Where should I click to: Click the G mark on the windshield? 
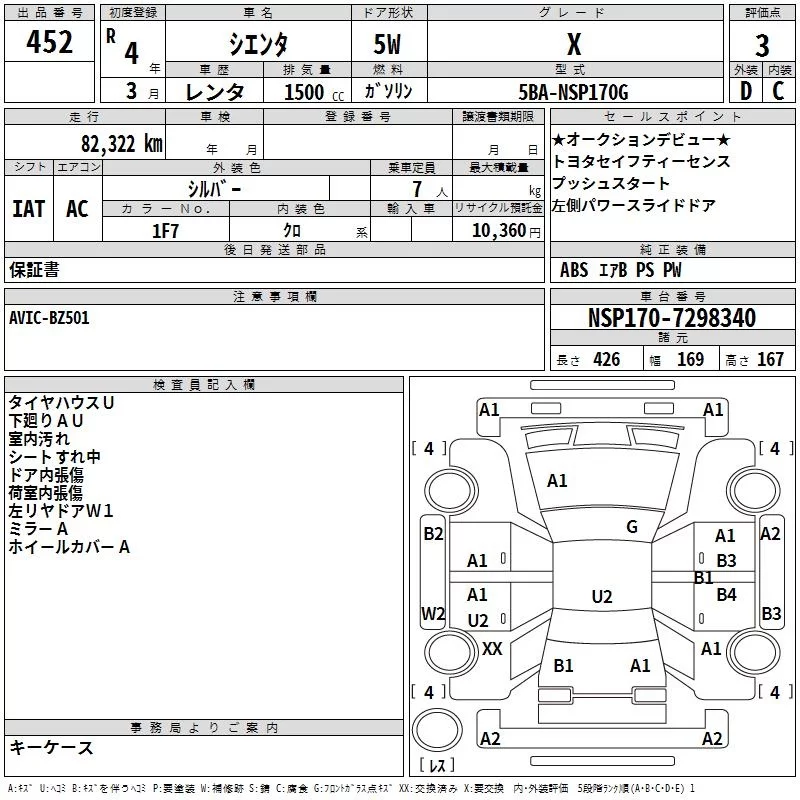[x=632, y=527]
